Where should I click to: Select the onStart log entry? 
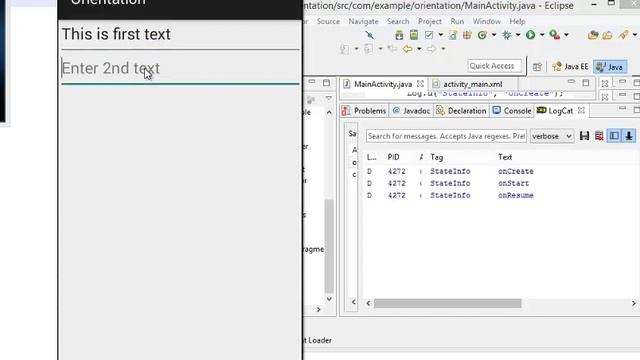(x=501, y=183)
